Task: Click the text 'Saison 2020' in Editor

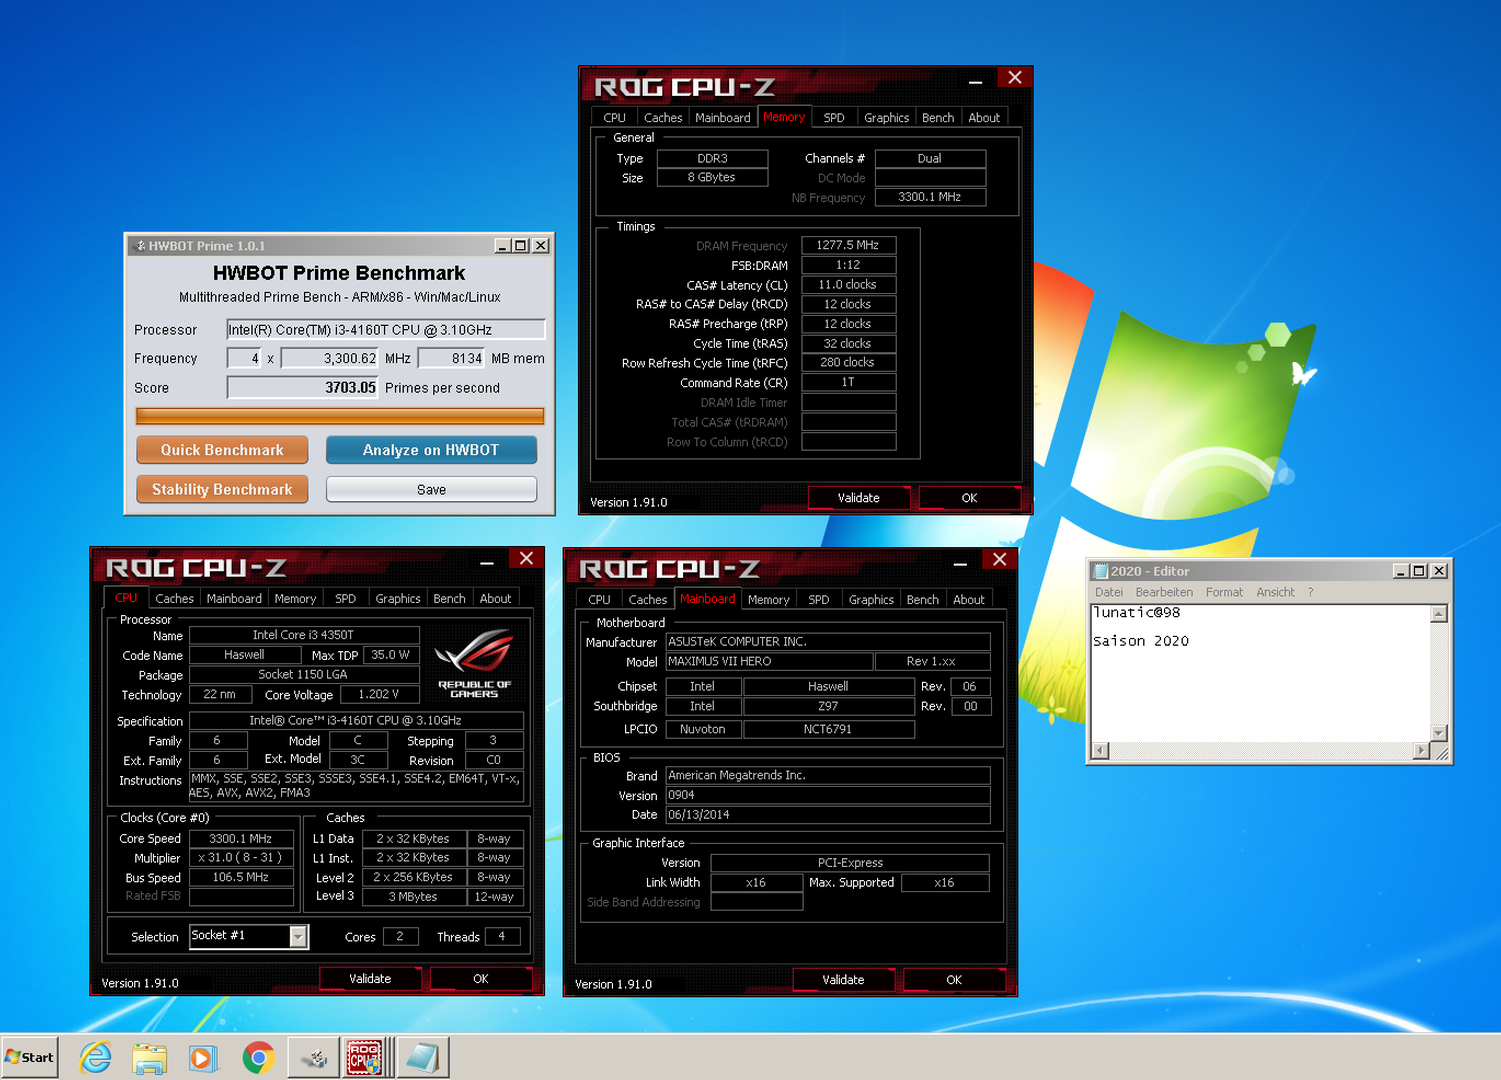Action: tap(1141, 641)
